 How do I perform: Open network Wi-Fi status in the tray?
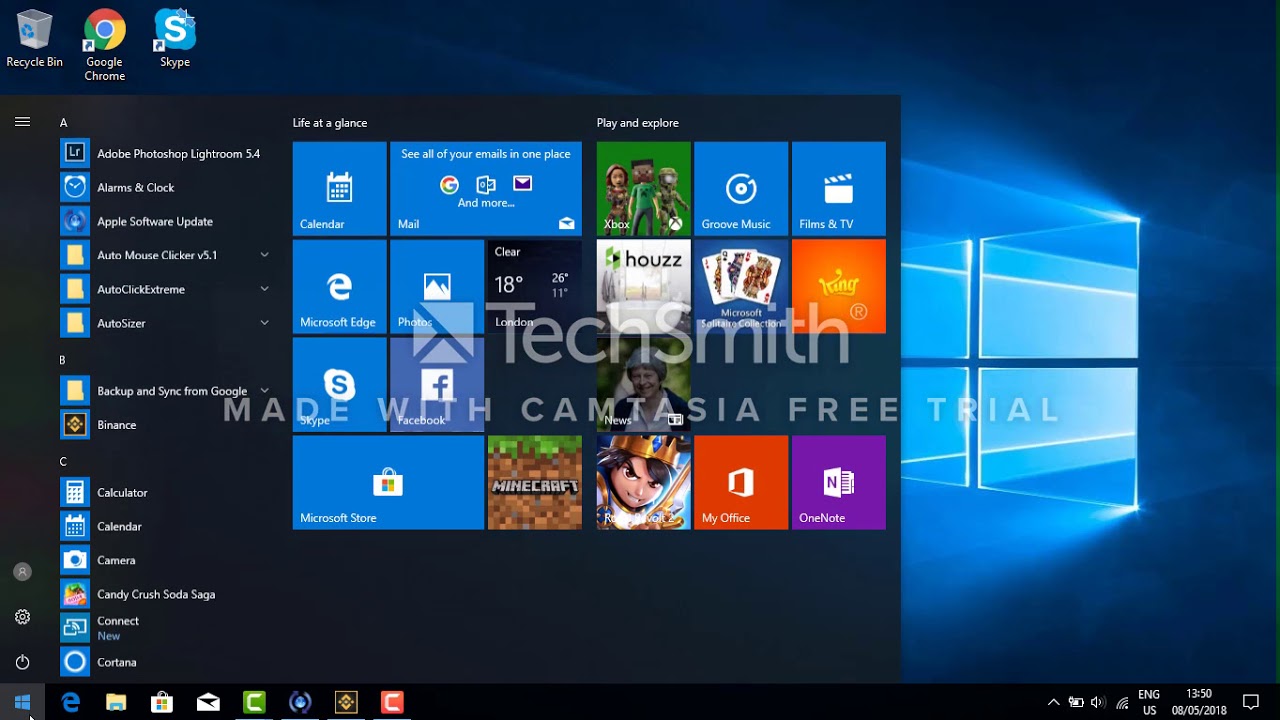click(x=1122, y=702)
